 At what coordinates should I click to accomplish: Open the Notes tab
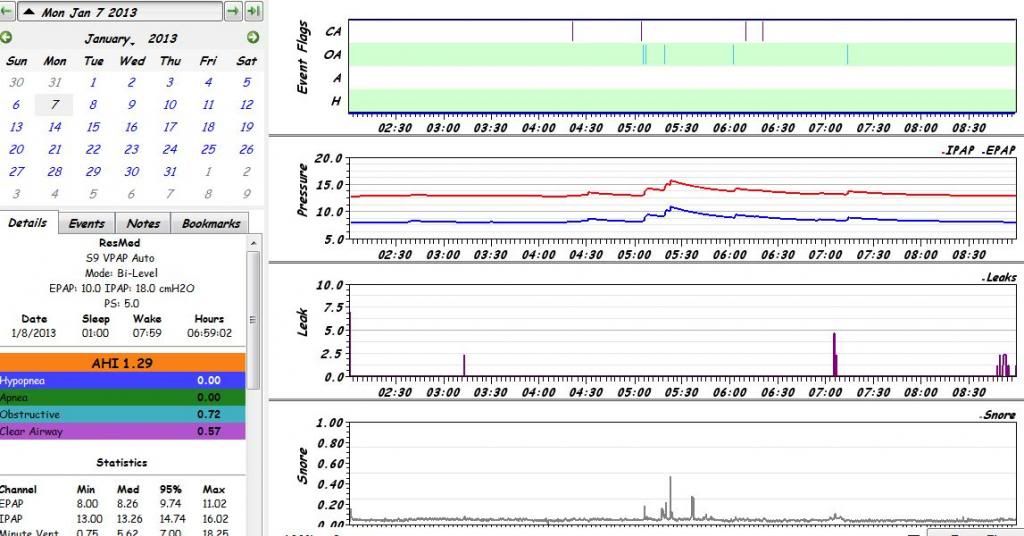[142, 224]
